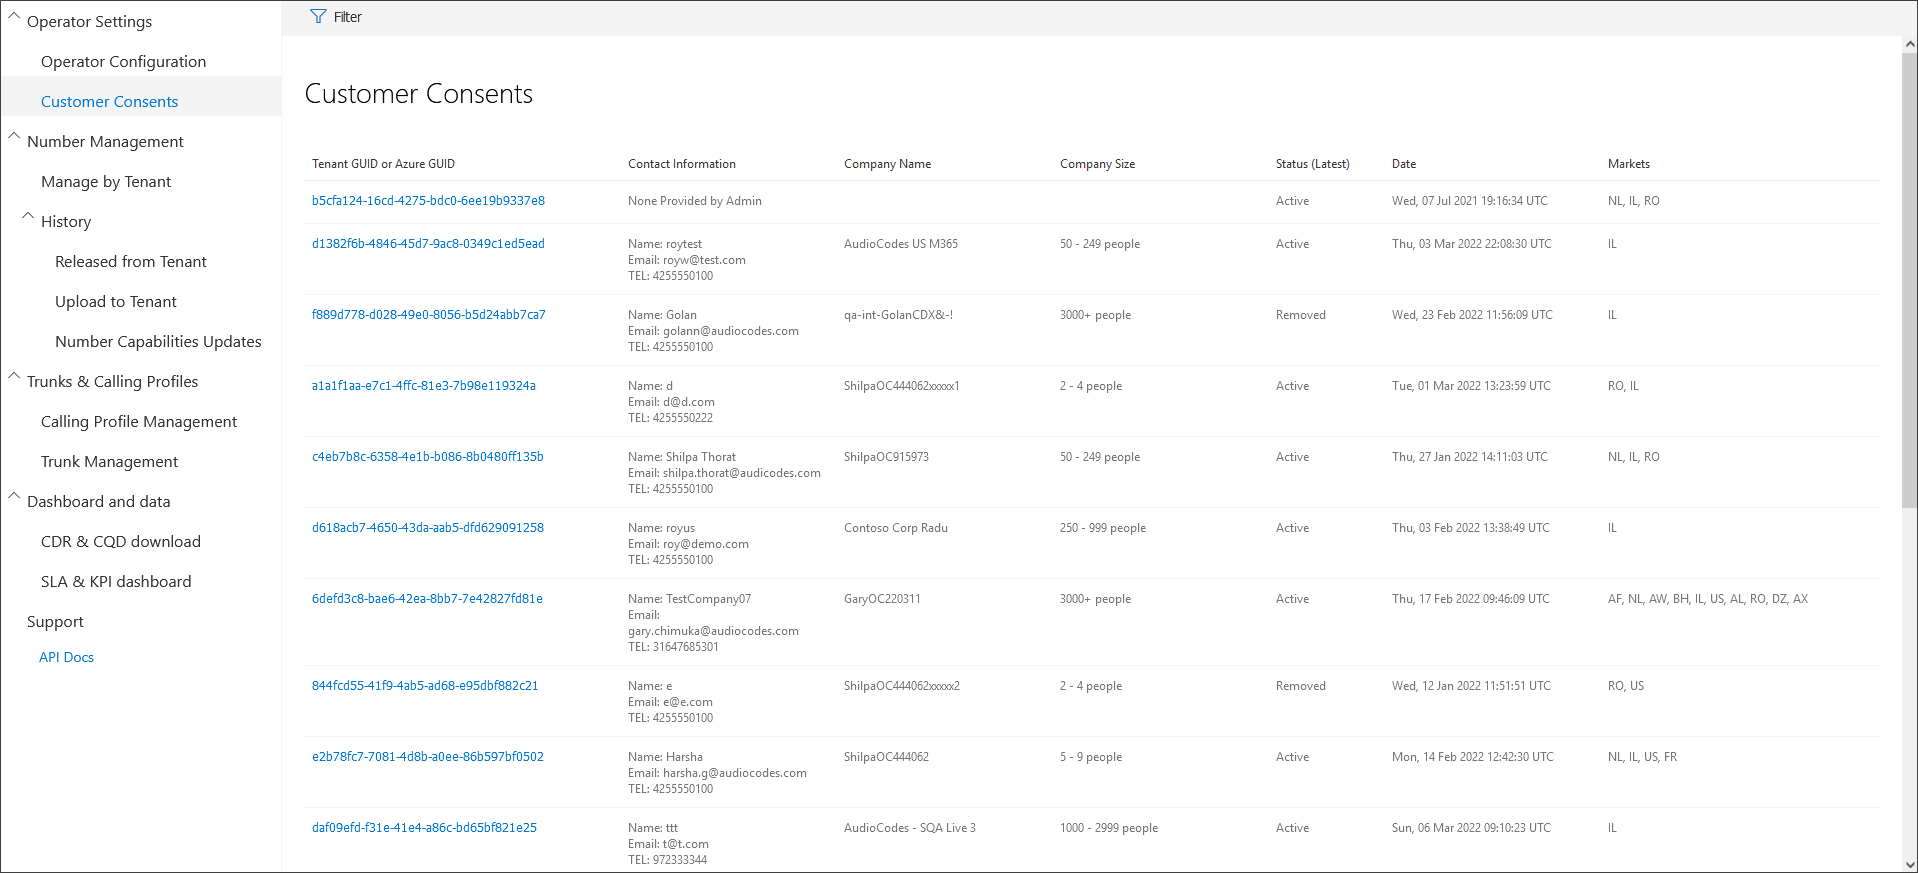
Task: Click date Sun, 06 Mar 2022 09:10:23 UTC
Action: click(x=1471, y=828)
